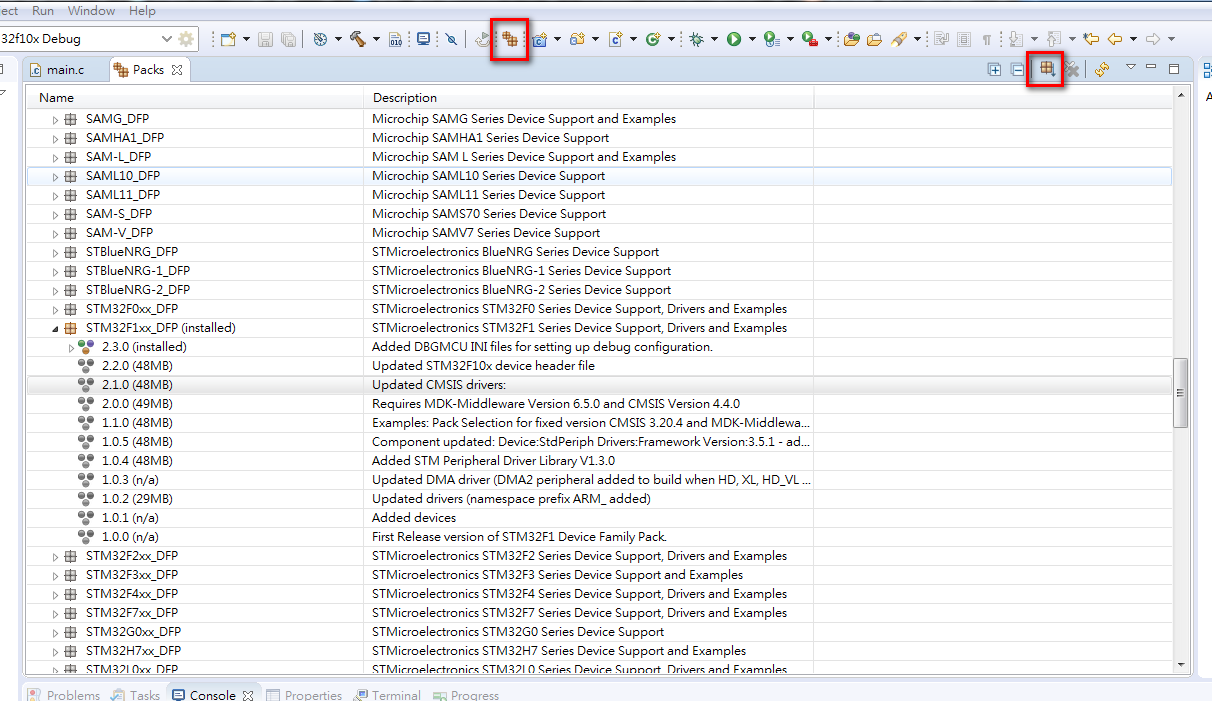Image resolution: width=1212 pixels, height=701 pixels.
Task: Switch to the Problems tab
Action: click(63, 695)
